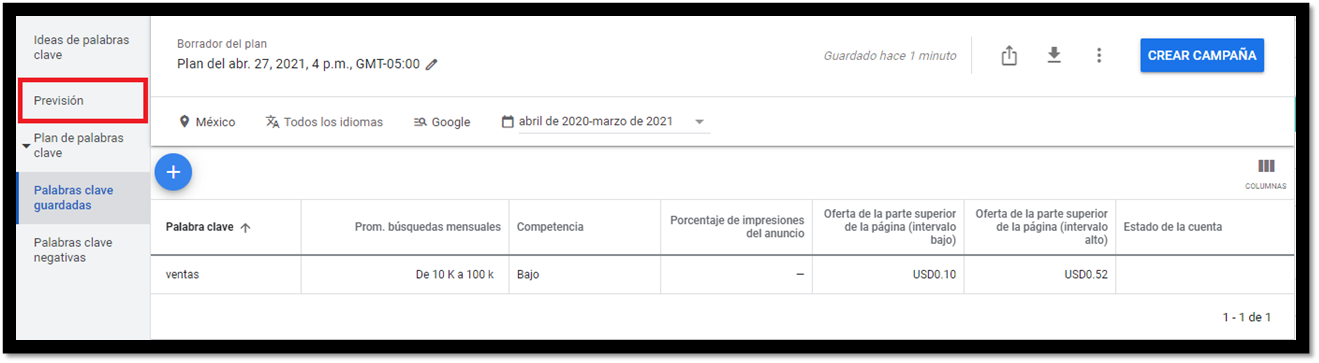1319x363 pixels.
Task: Click the Todos los idiomas language filter
Action: [325, 122]
